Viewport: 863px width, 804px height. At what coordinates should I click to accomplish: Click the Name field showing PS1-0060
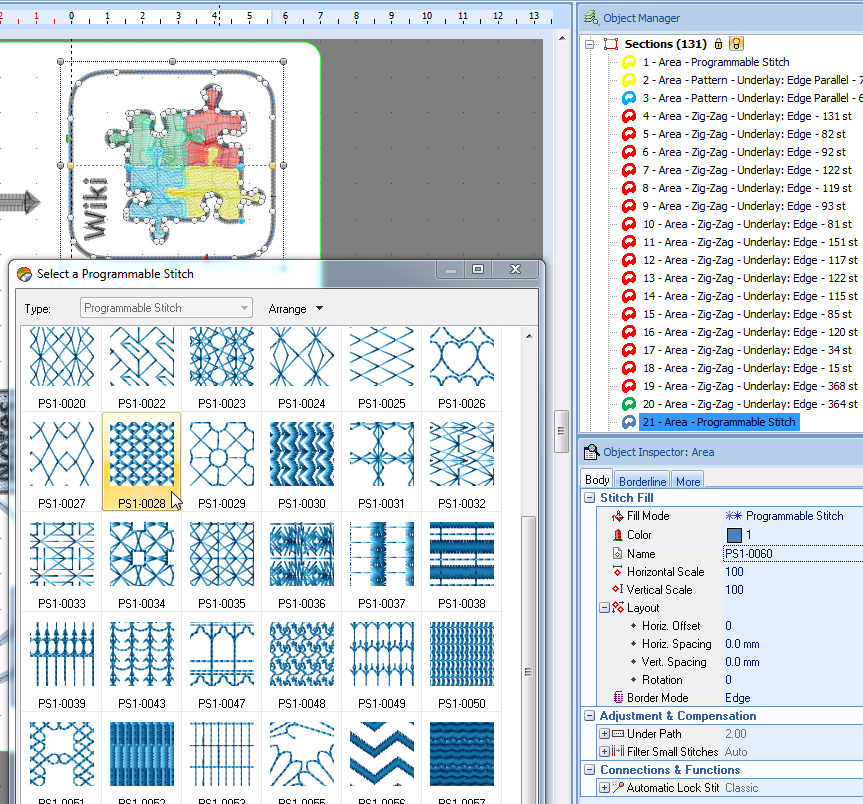point(790,553)
